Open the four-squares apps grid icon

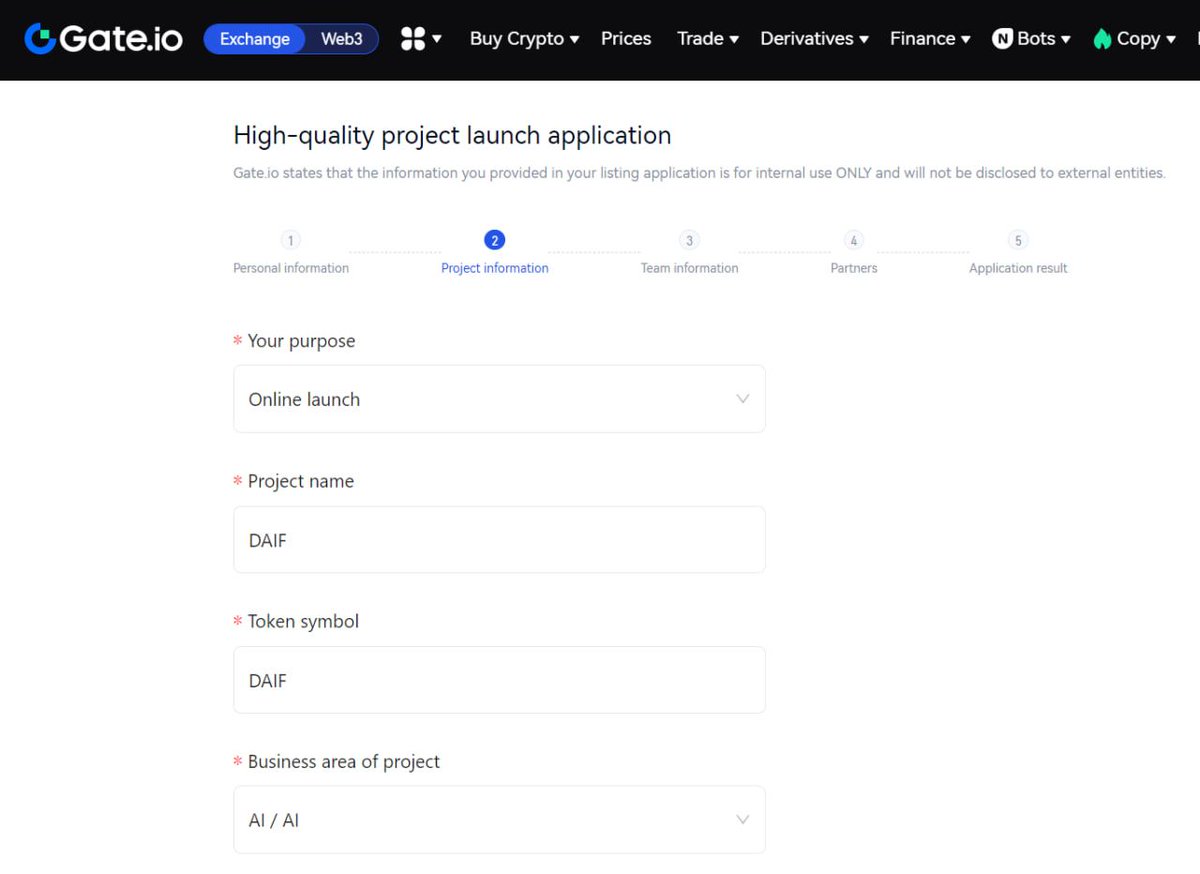tap(412, 39)
